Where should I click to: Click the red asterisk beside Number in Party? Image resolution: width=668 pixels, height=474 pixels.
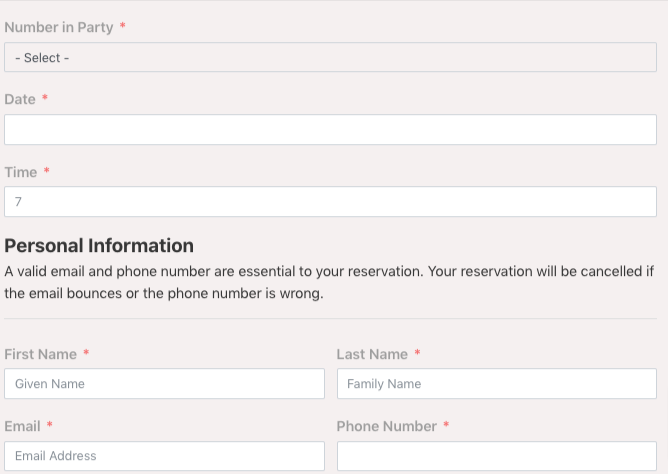(123, 27)
